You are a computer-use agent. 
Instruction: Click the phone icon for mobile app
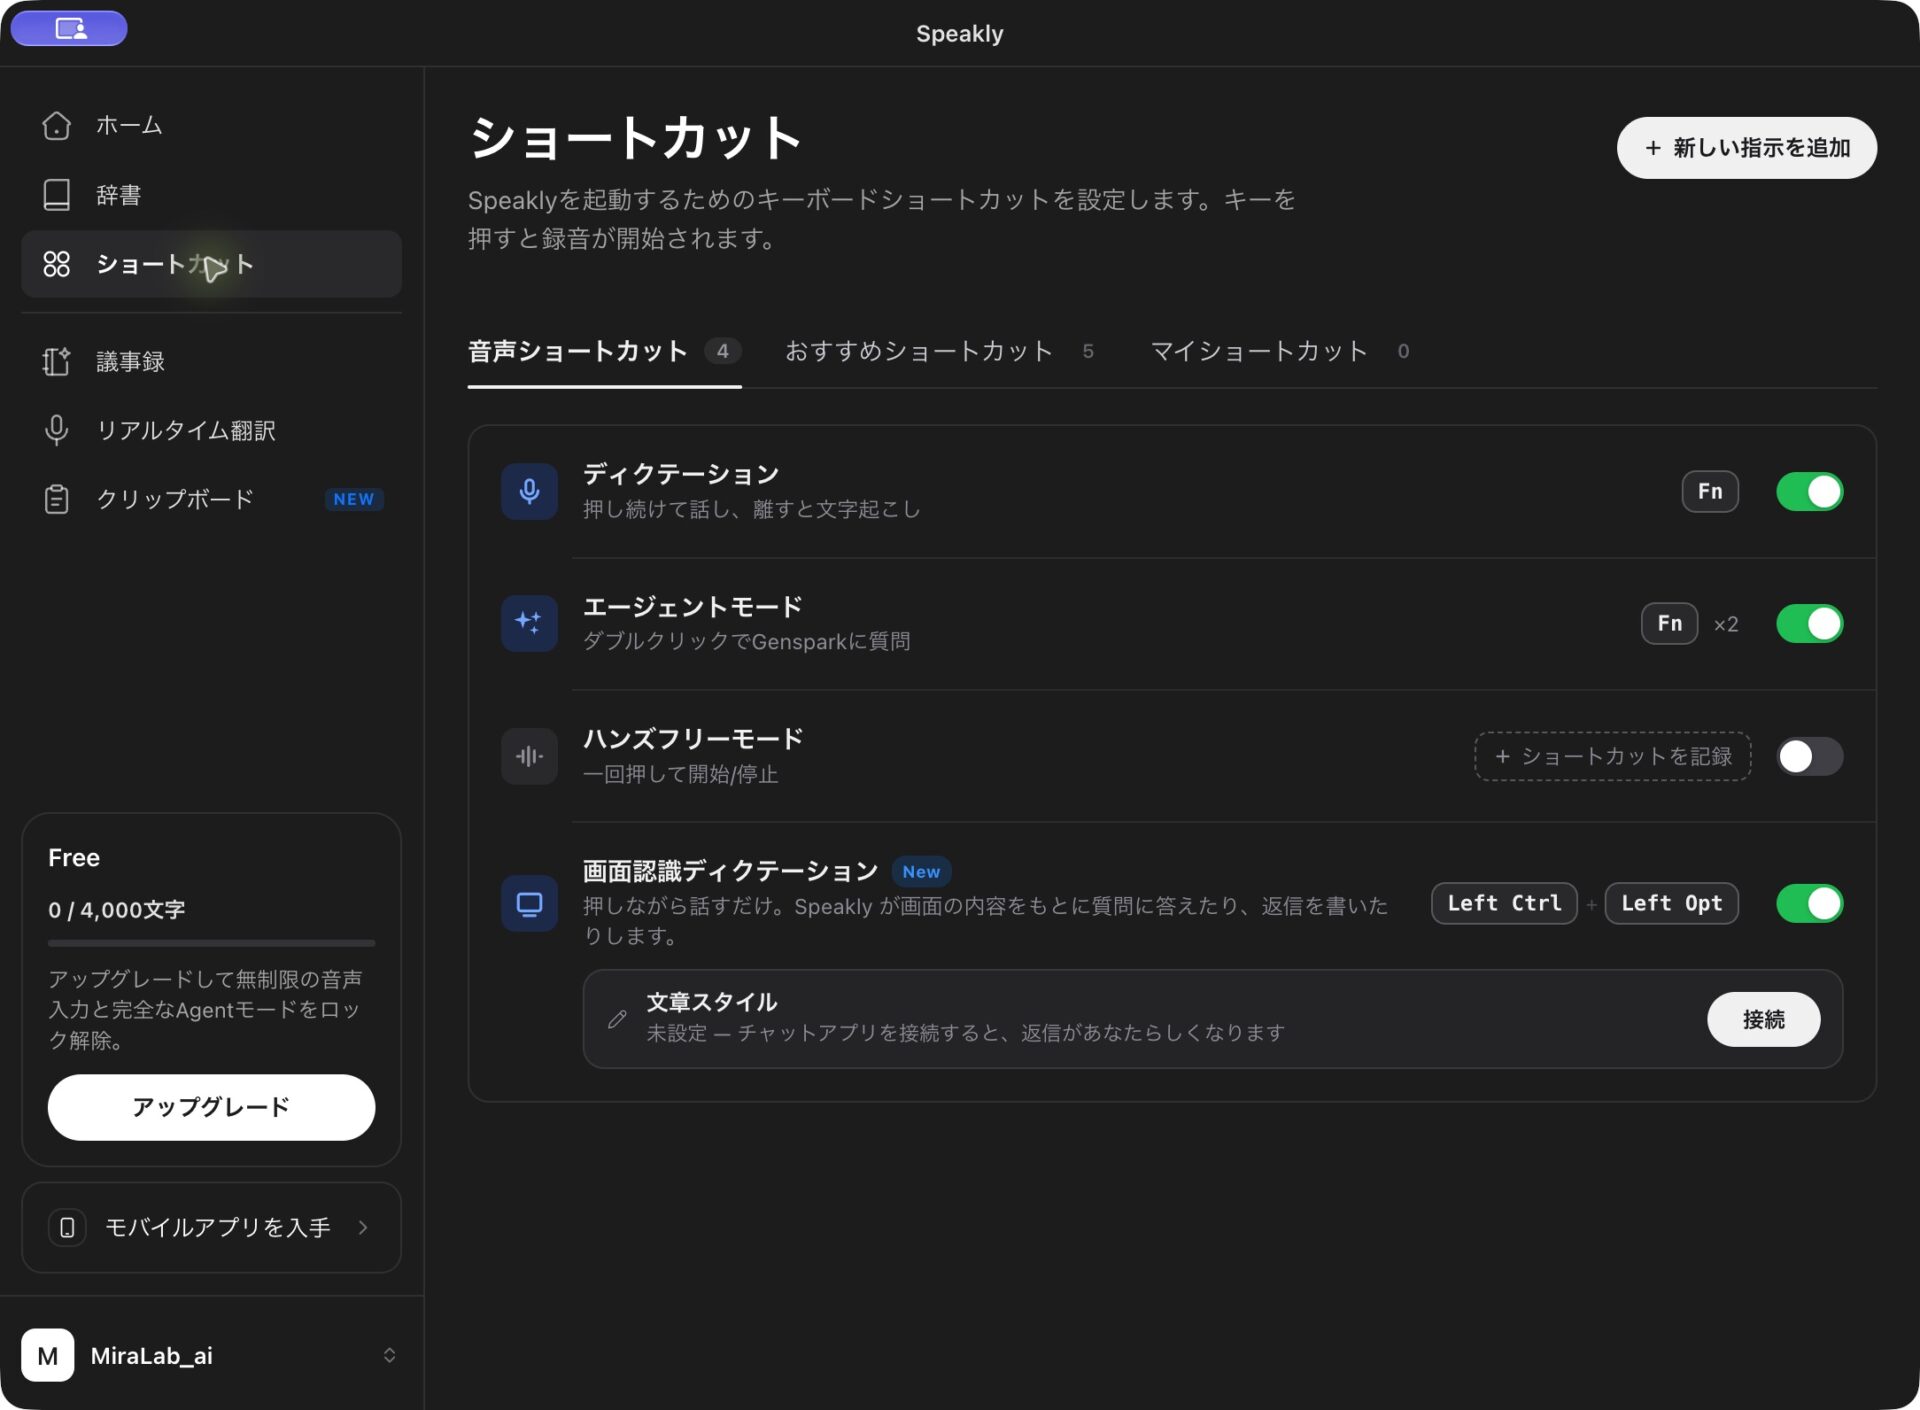click(x=67, y=1227)
